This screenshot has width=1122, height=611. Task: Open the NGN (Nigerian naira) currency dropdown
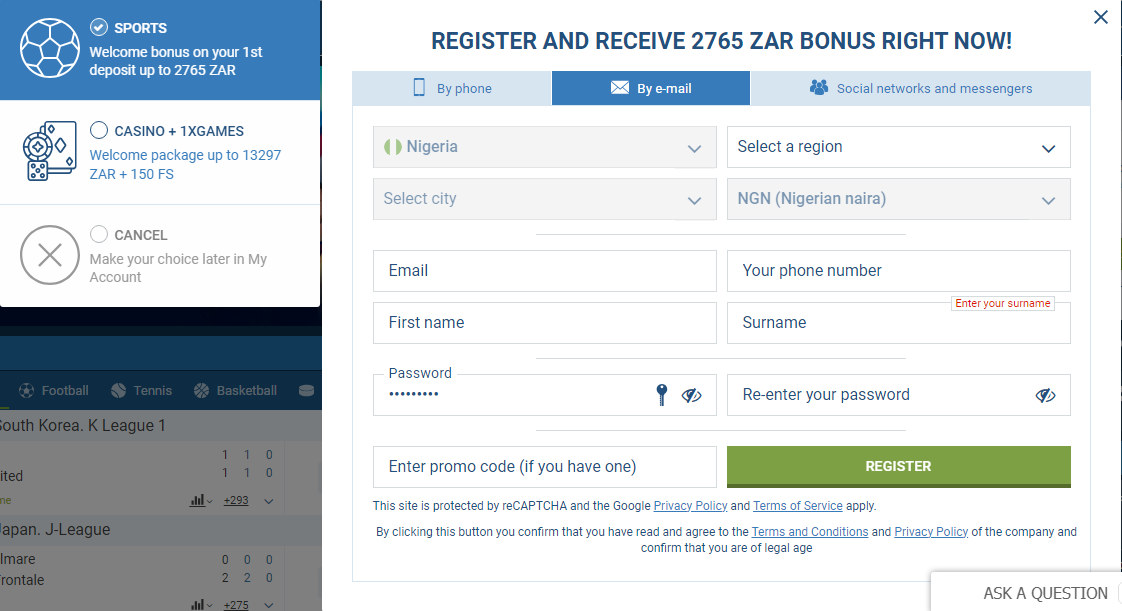click(899, 199)
